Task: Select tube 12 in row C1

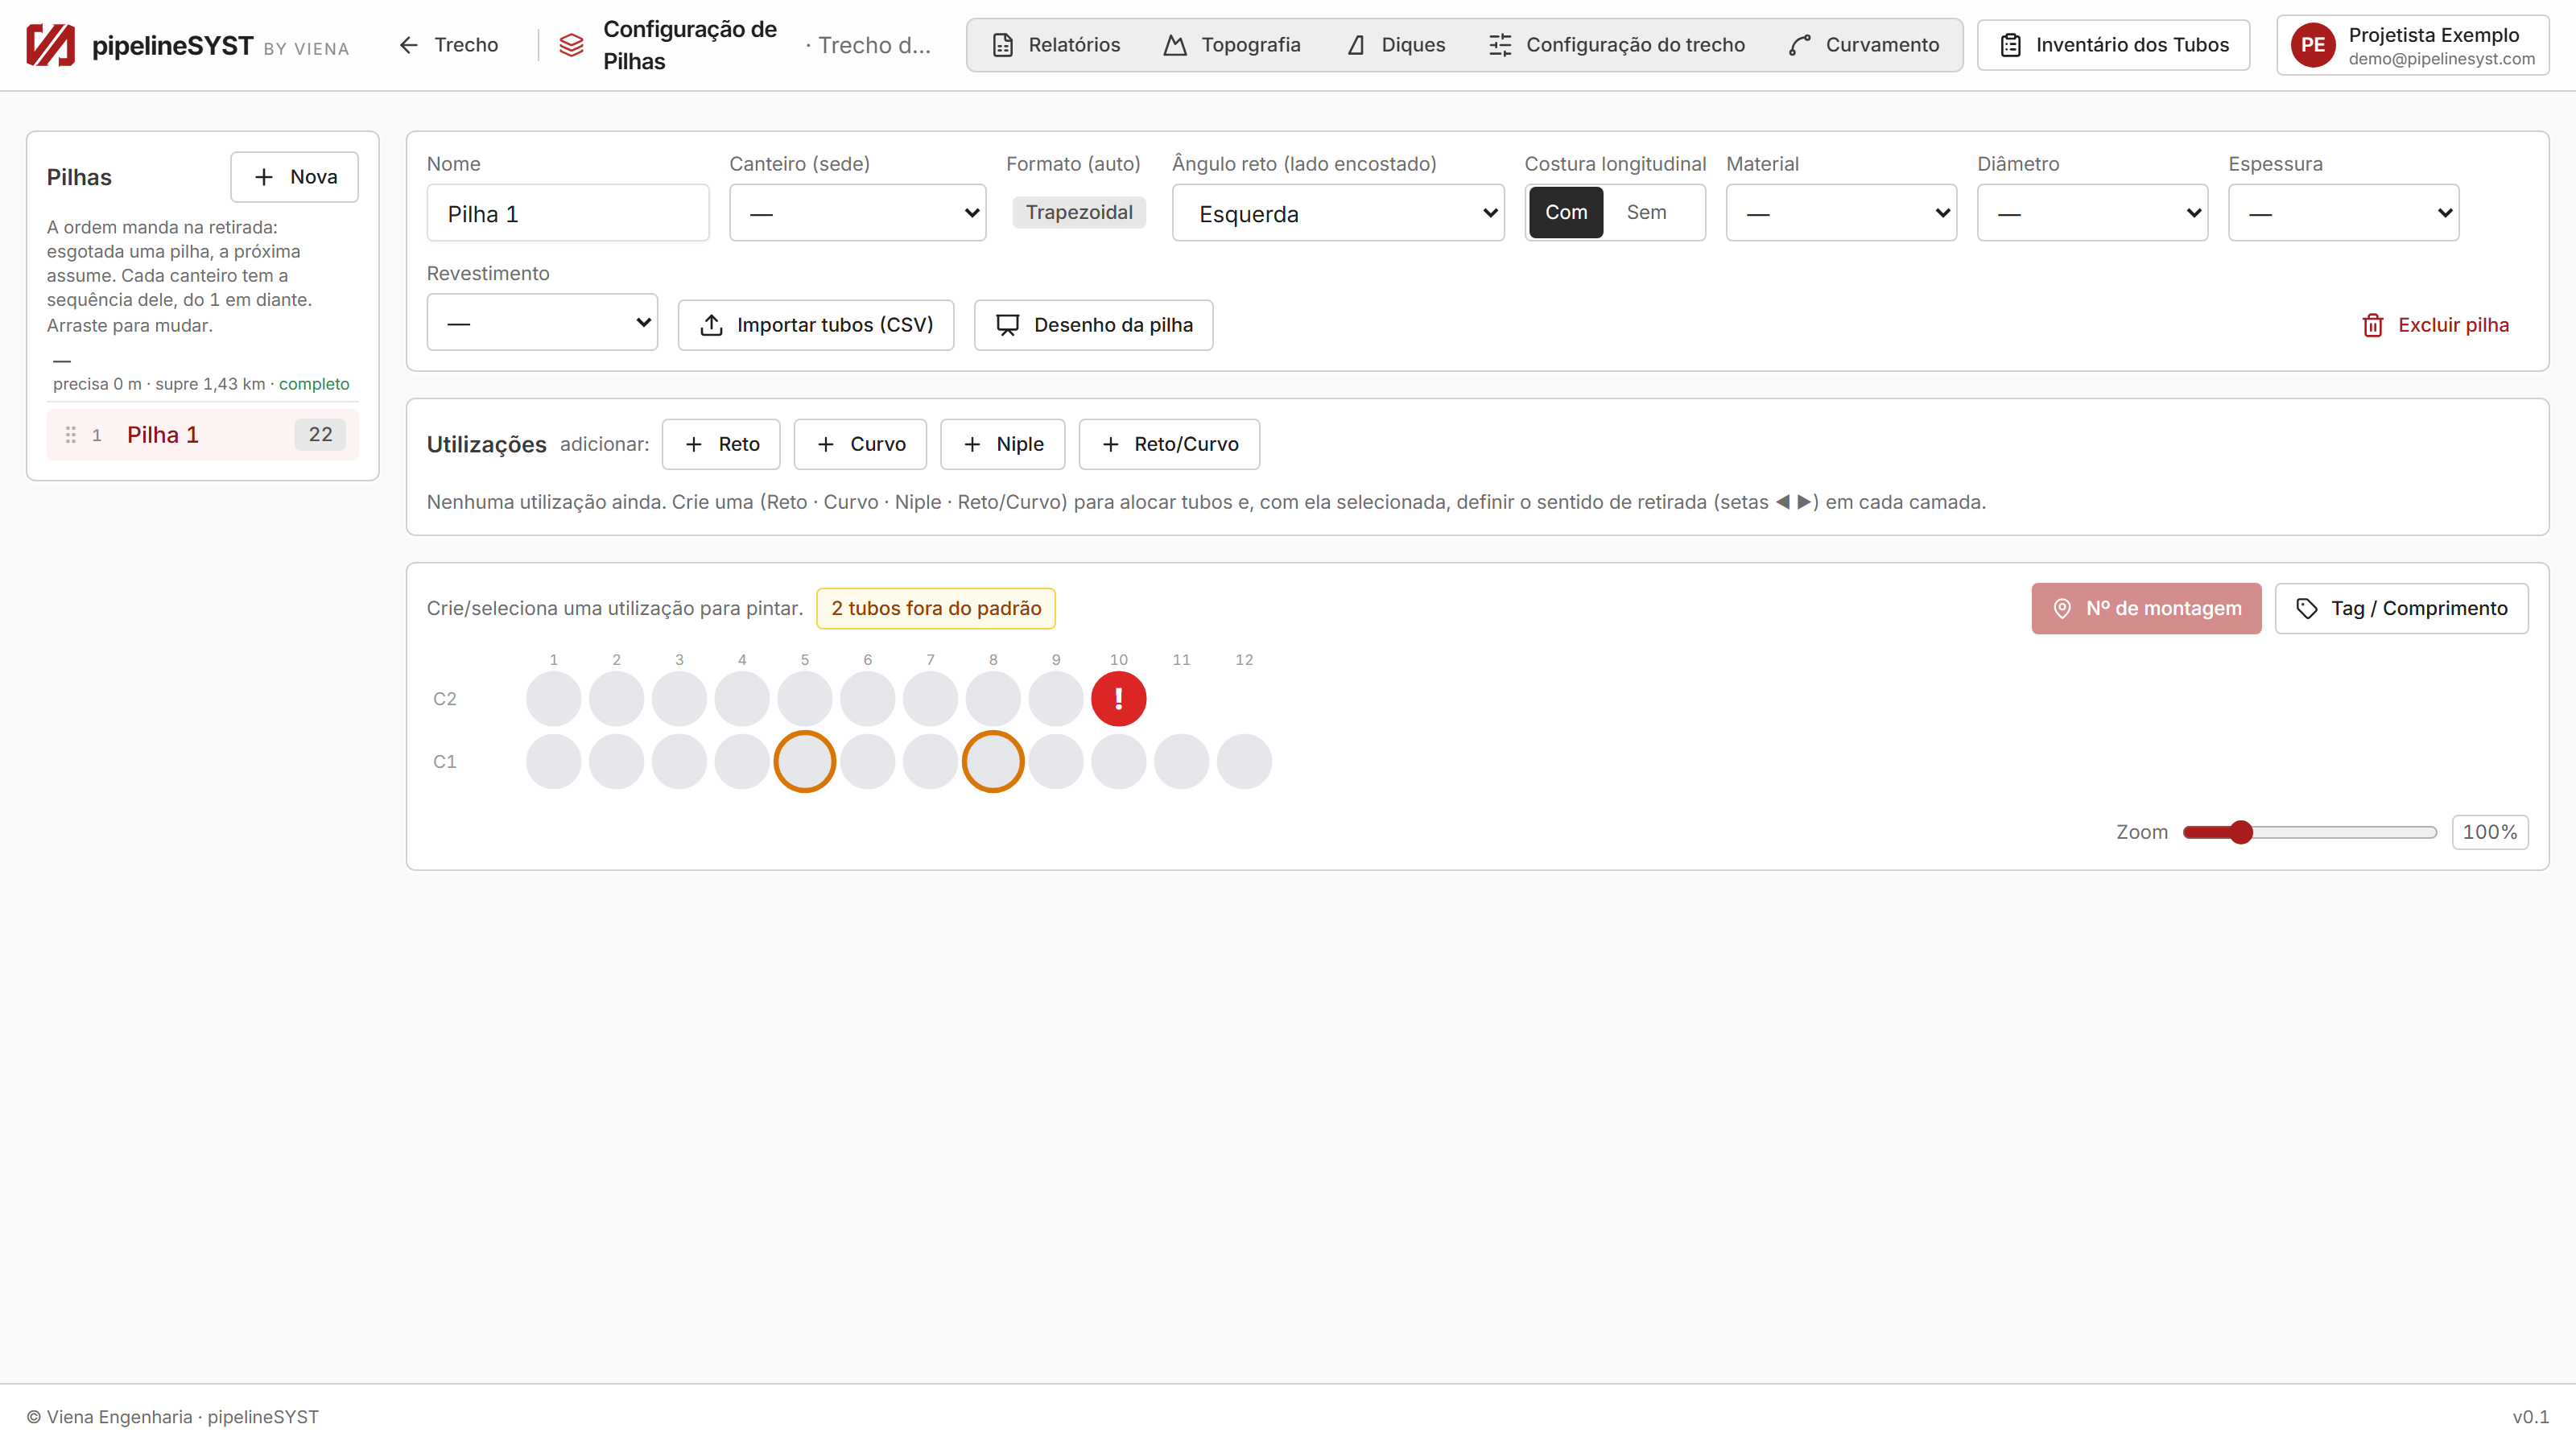Action: 1244,761
